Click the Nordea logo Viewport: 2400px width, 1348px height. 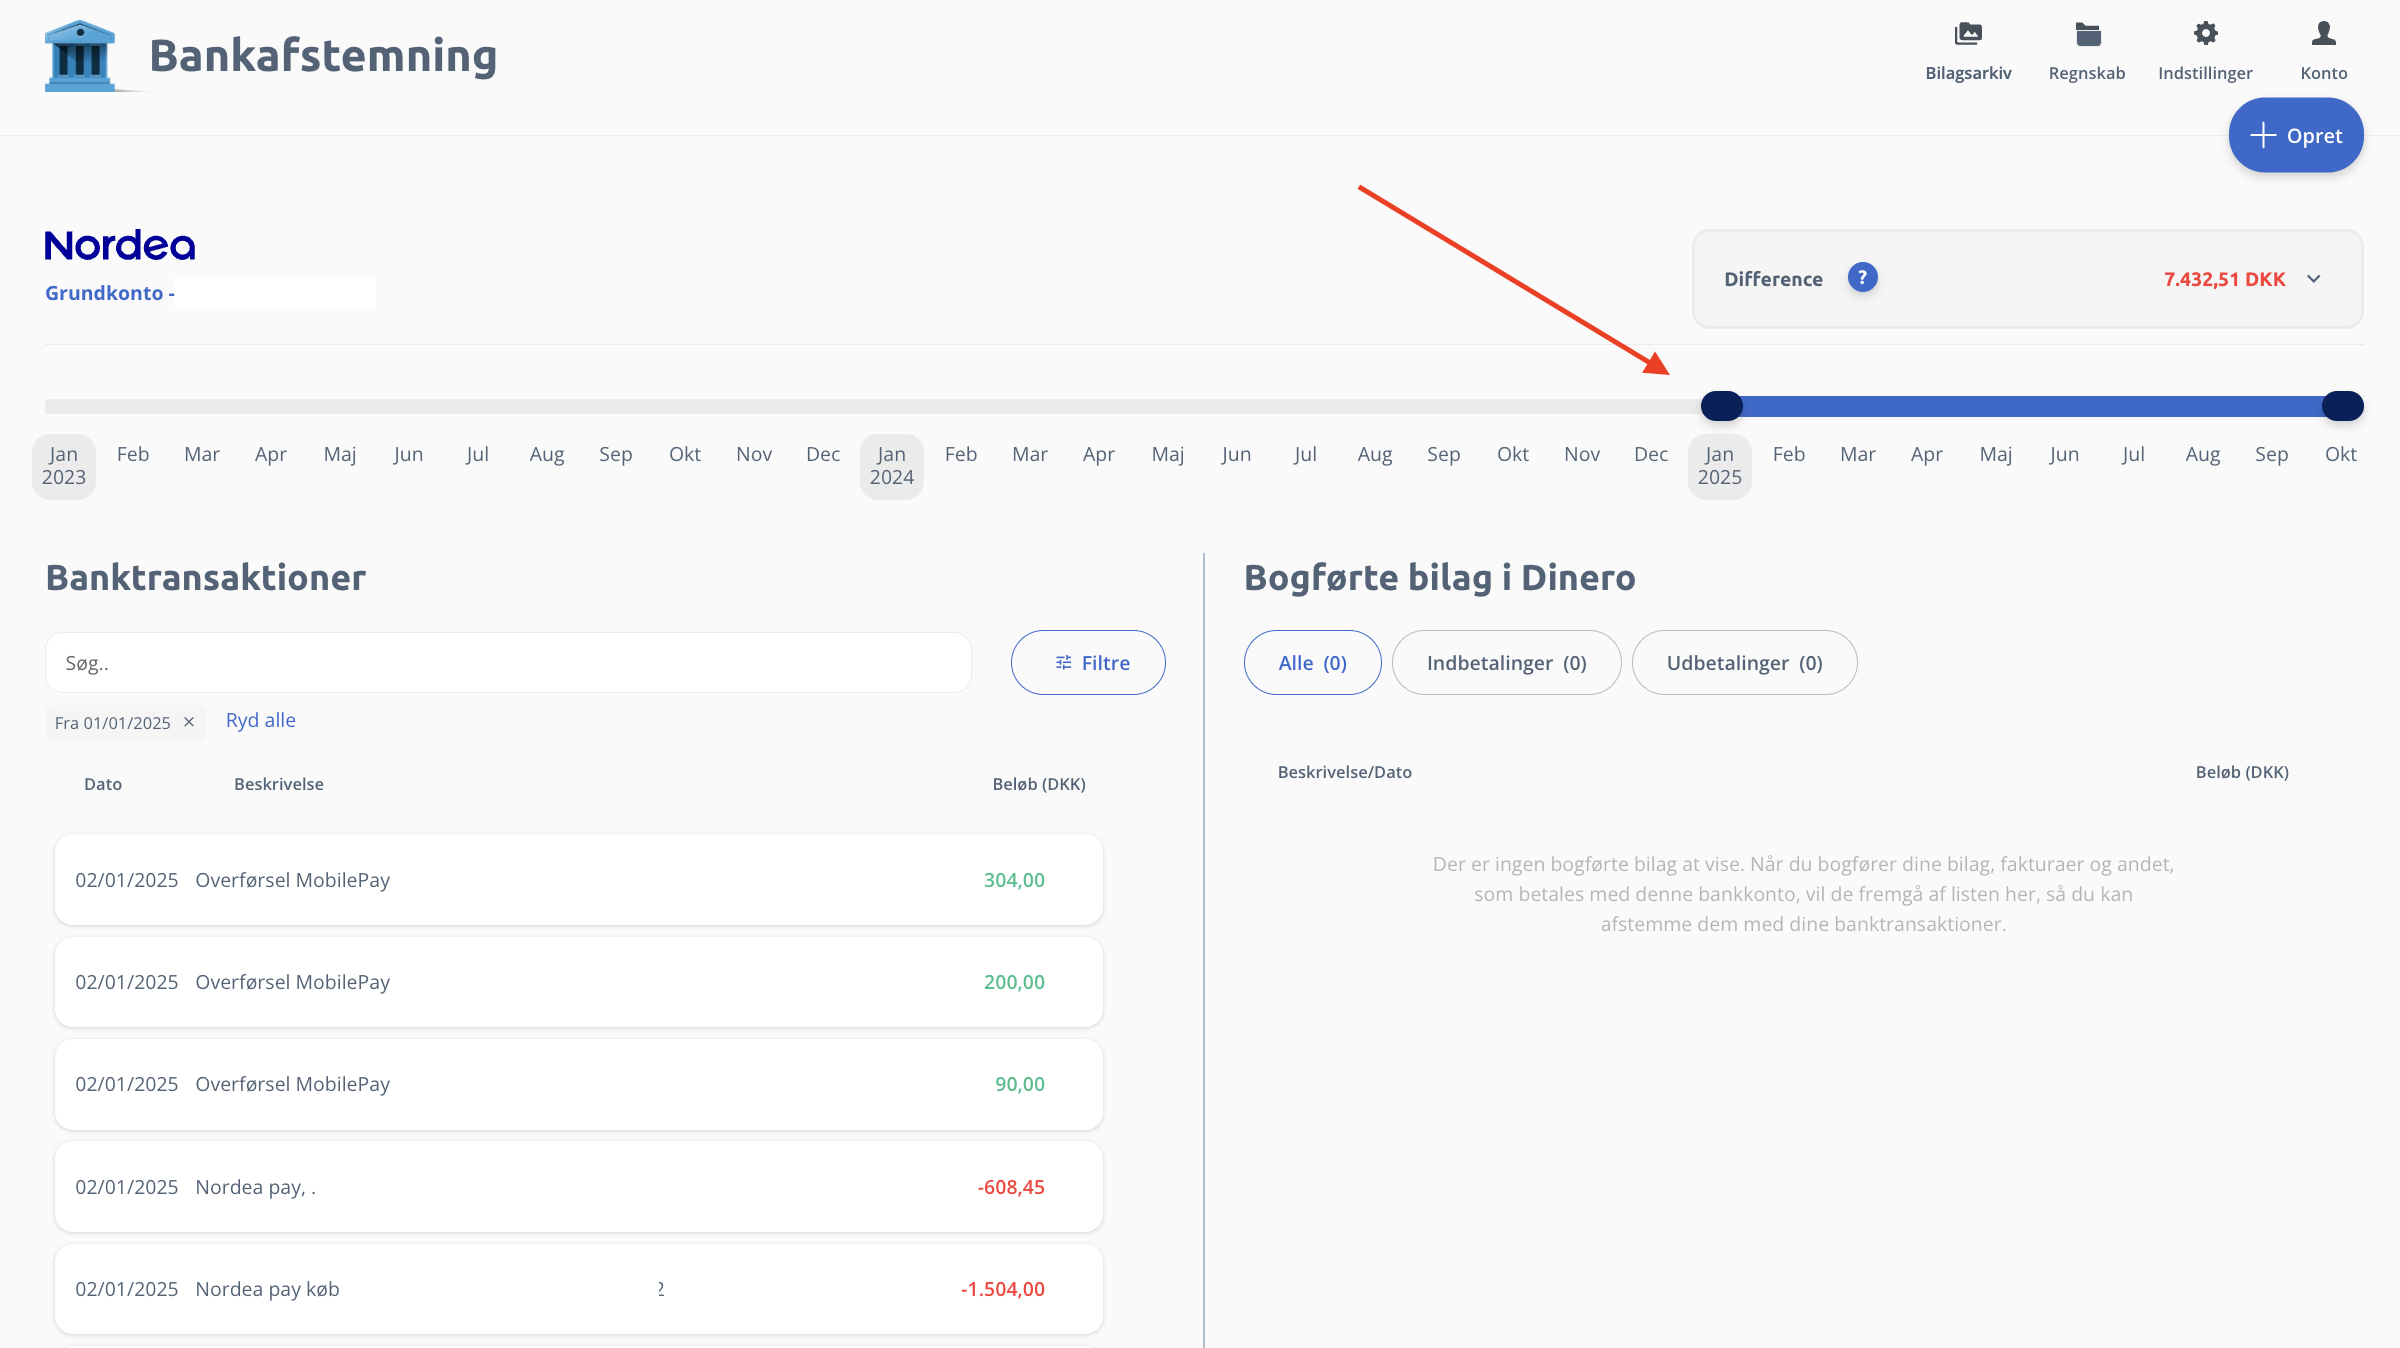coord(120,246)
